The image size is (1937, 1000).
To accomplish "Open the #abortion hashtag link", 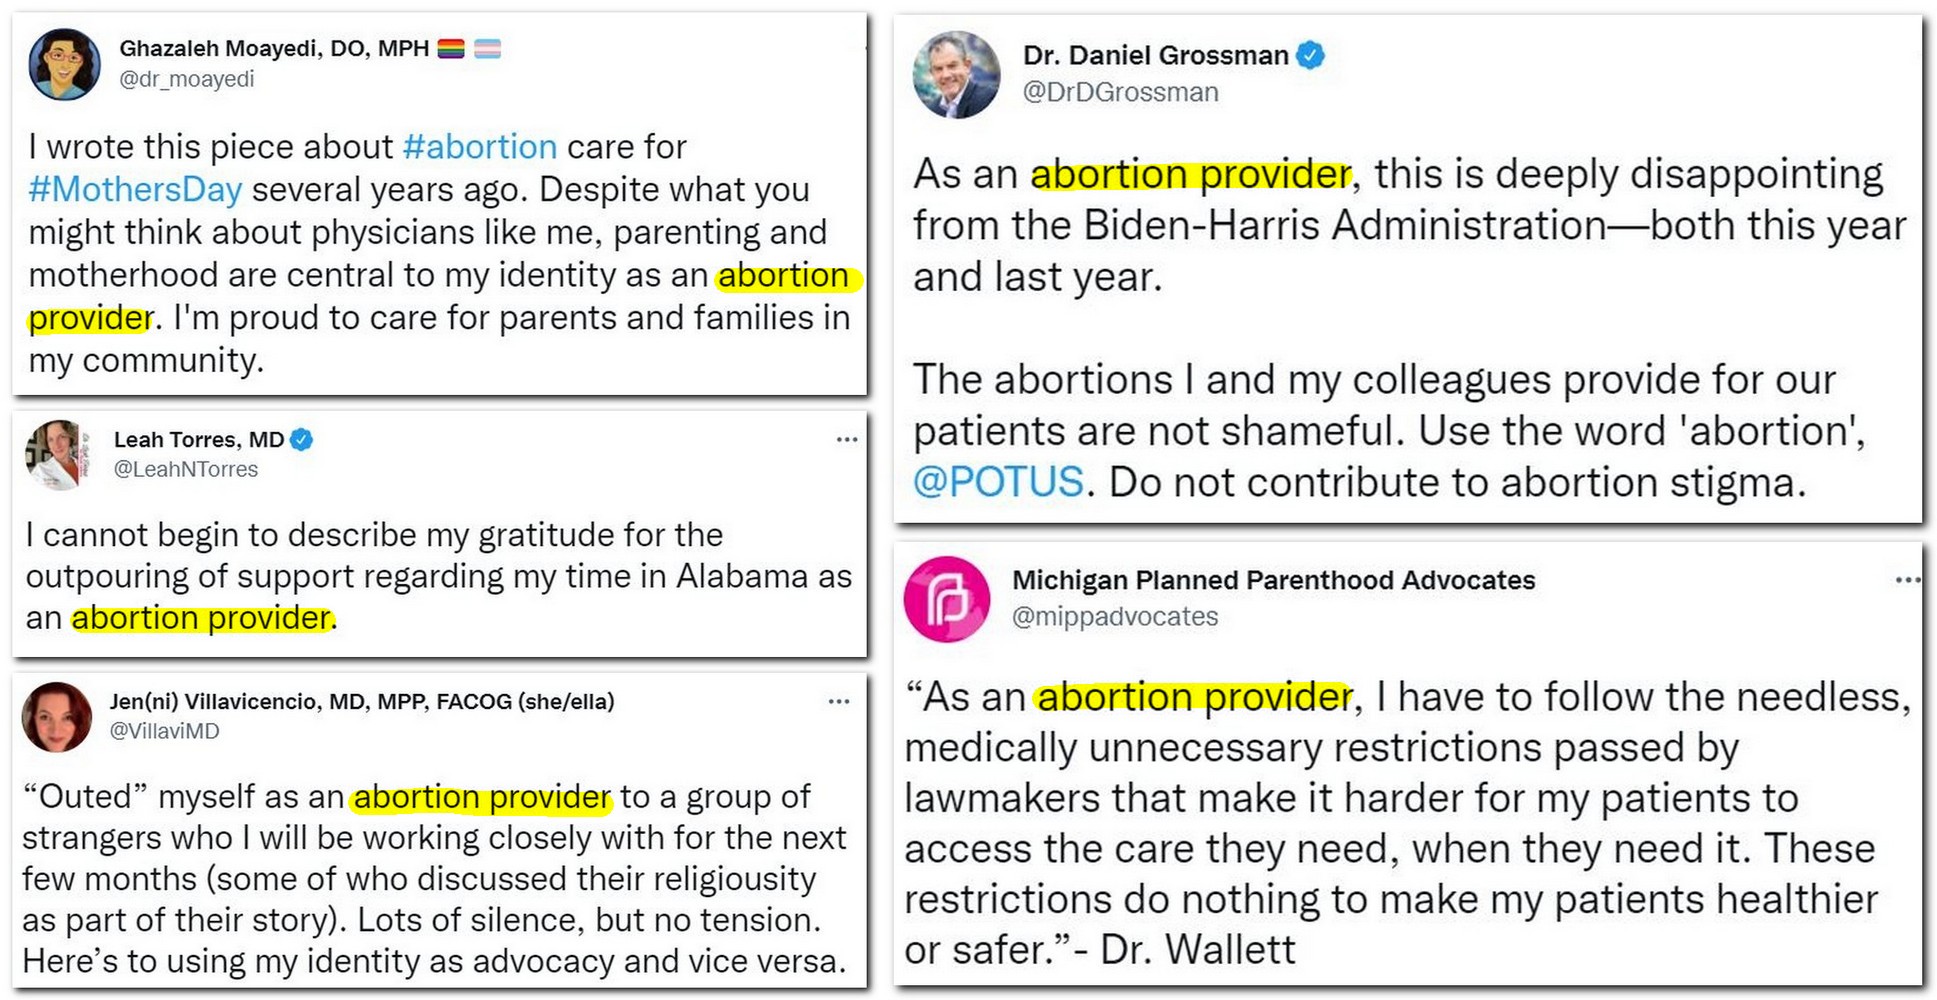I will [x=479, y=147].
